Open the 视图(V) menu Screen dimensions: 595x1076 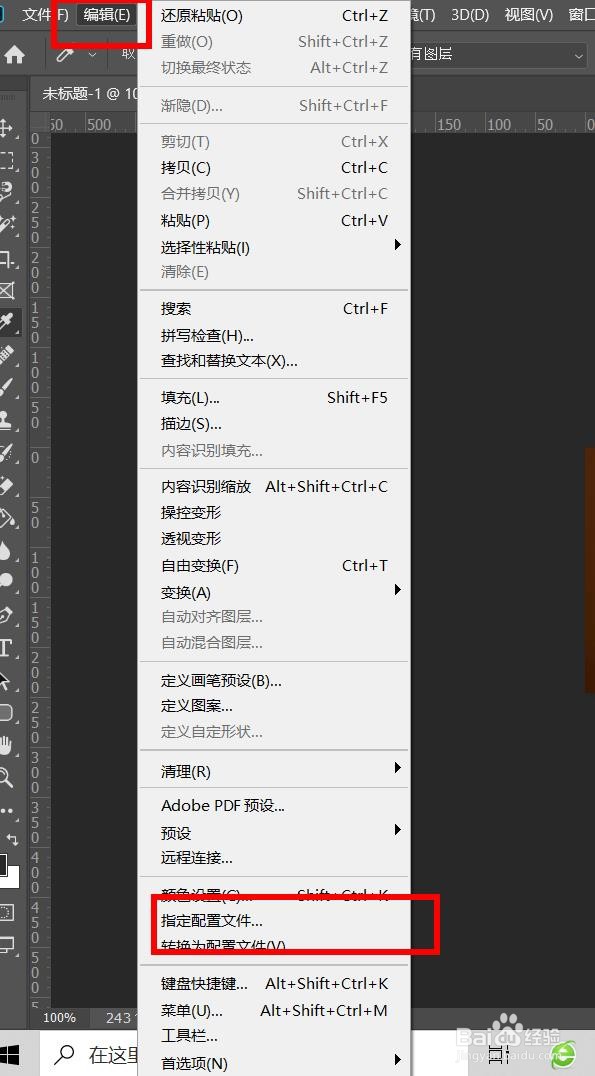point(528,14)
